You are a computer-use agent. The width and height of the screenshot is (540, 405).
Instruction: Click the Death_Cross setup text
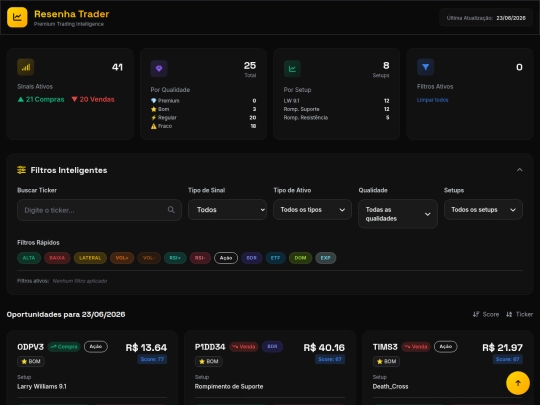[x=390, y=386]
